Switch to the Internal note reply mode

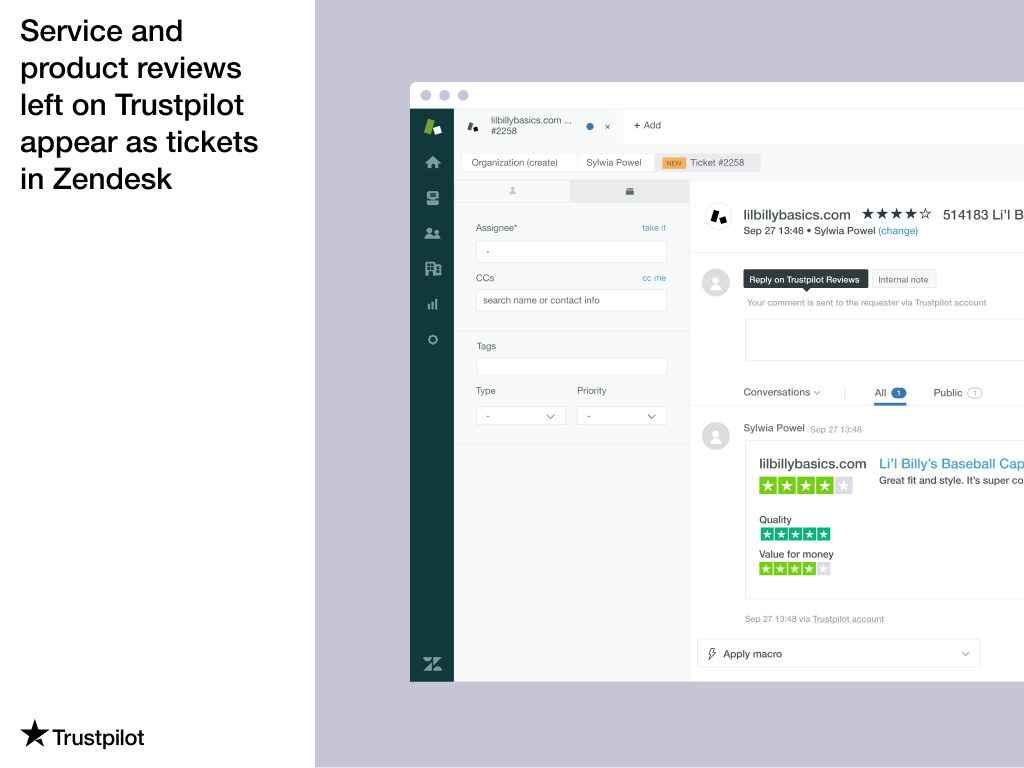pos(903,279)
